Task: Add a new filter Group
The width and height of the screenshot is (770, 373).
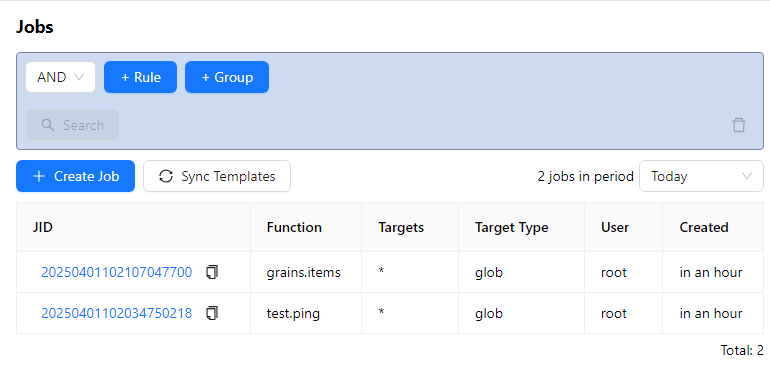Action: 227,77
